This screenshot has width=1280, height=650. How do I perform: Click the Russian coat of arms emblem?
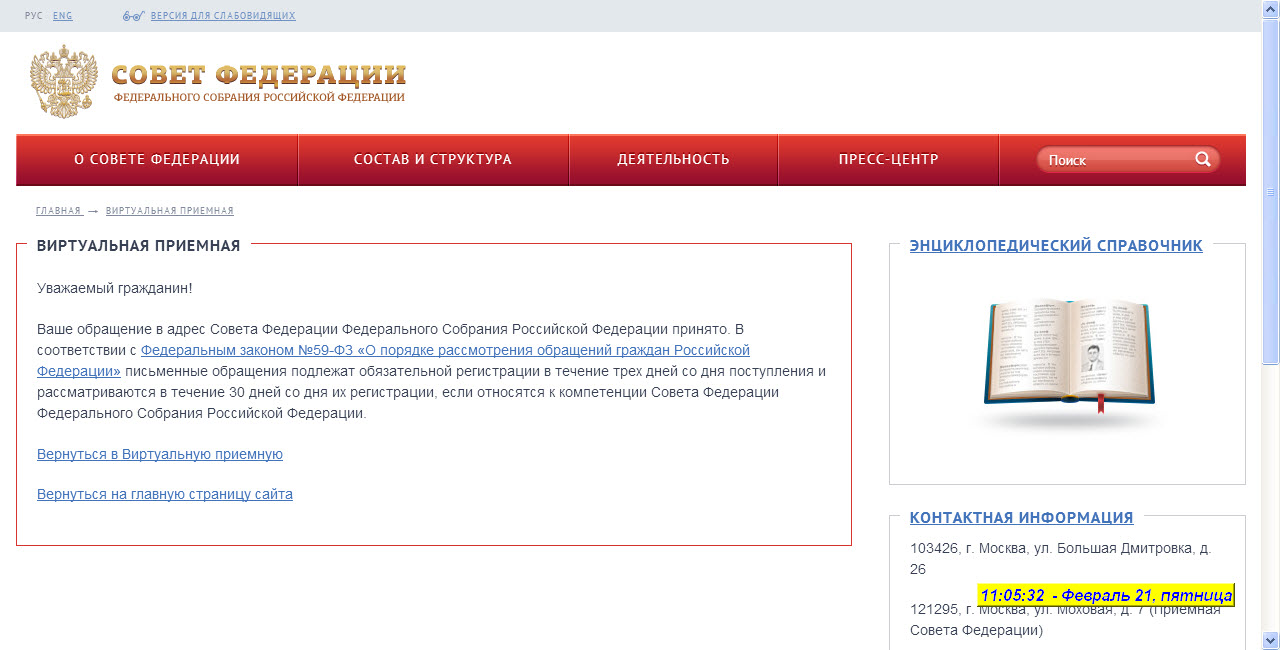[65, 81]
